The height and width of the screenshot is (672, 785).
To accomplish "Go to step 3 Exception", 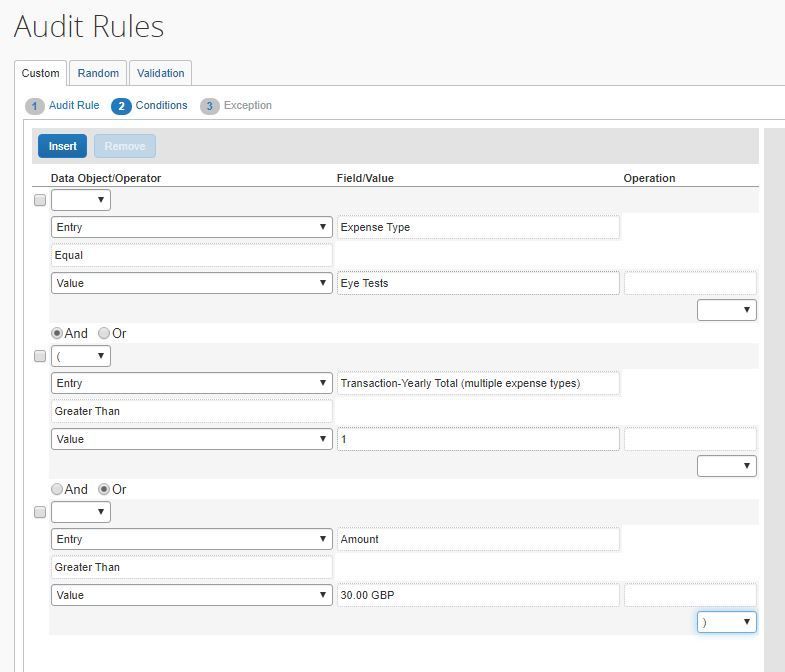I will tap(236, 106).
